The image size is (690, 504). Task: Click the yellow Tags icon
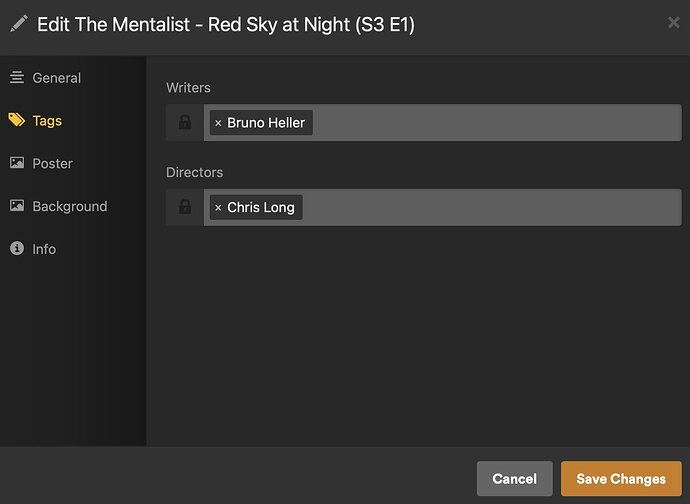click(x=17, y=121)
